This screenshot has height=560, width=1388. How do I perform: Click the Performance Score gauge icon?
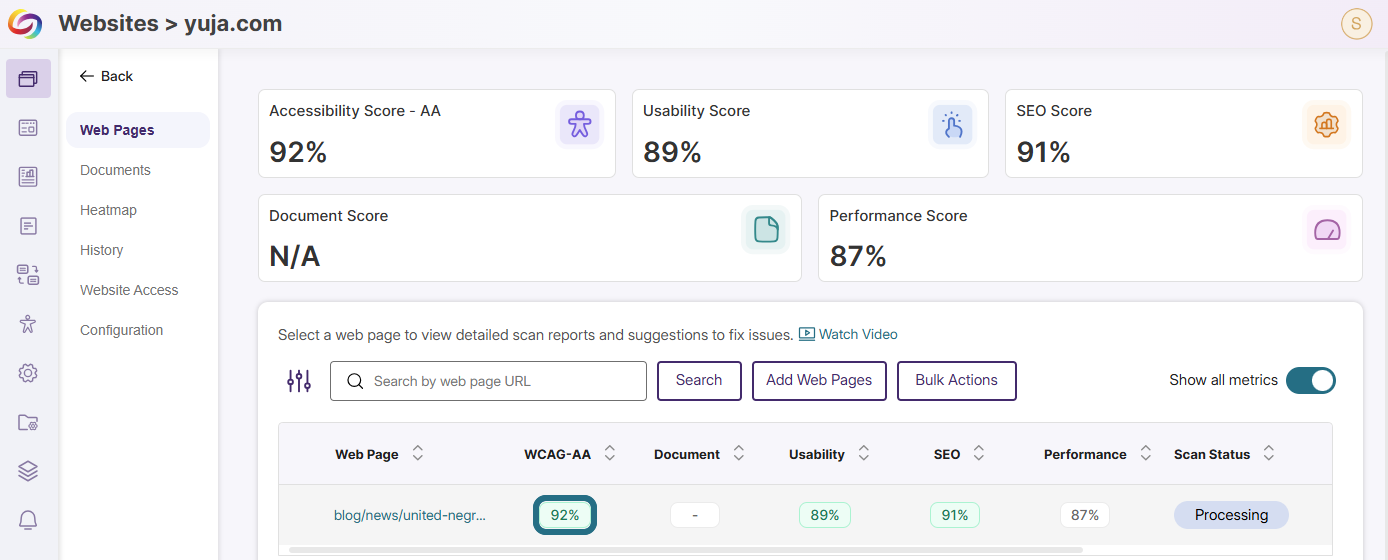[1326, 230]
